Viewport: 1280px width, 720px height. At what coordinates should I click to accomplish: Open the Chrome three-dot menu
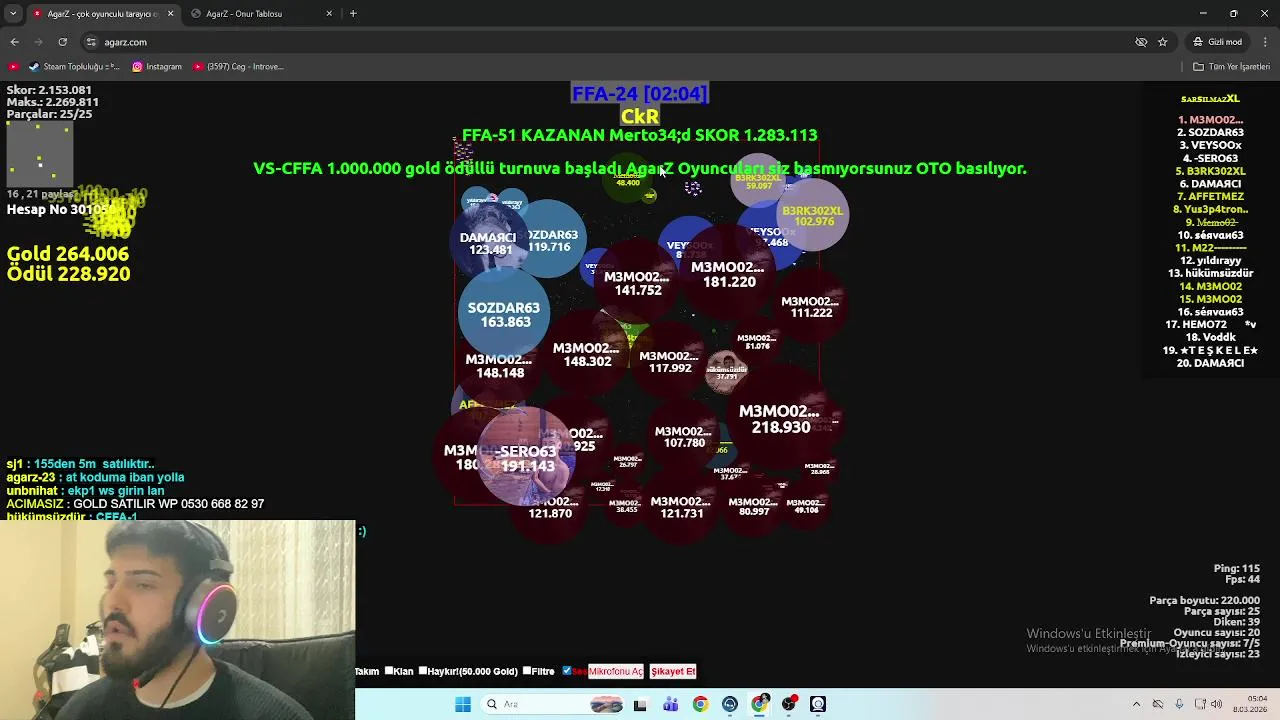[1266, 42]
